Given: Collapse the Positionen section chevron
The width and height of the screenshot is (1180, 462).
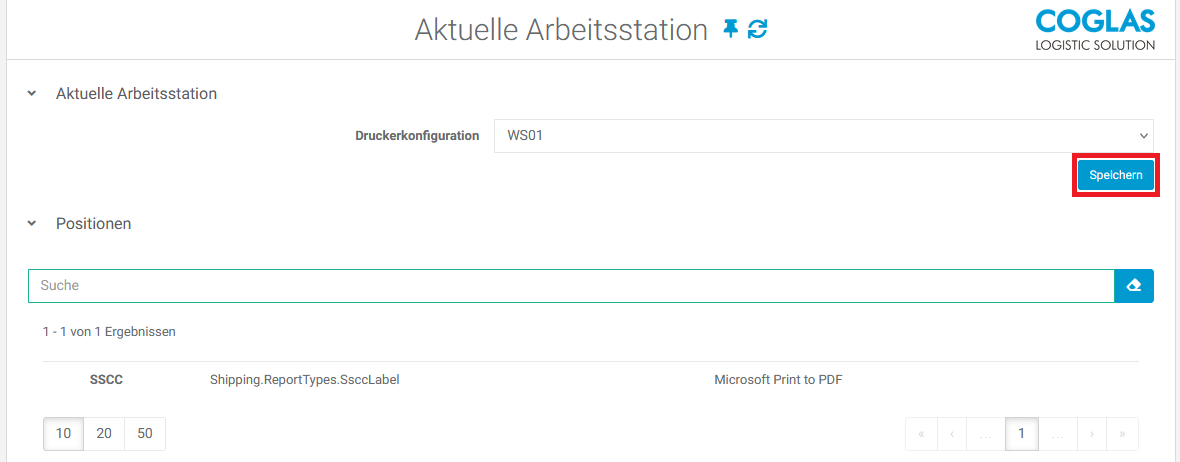Looking at the screenshot, I should [32, 224].
